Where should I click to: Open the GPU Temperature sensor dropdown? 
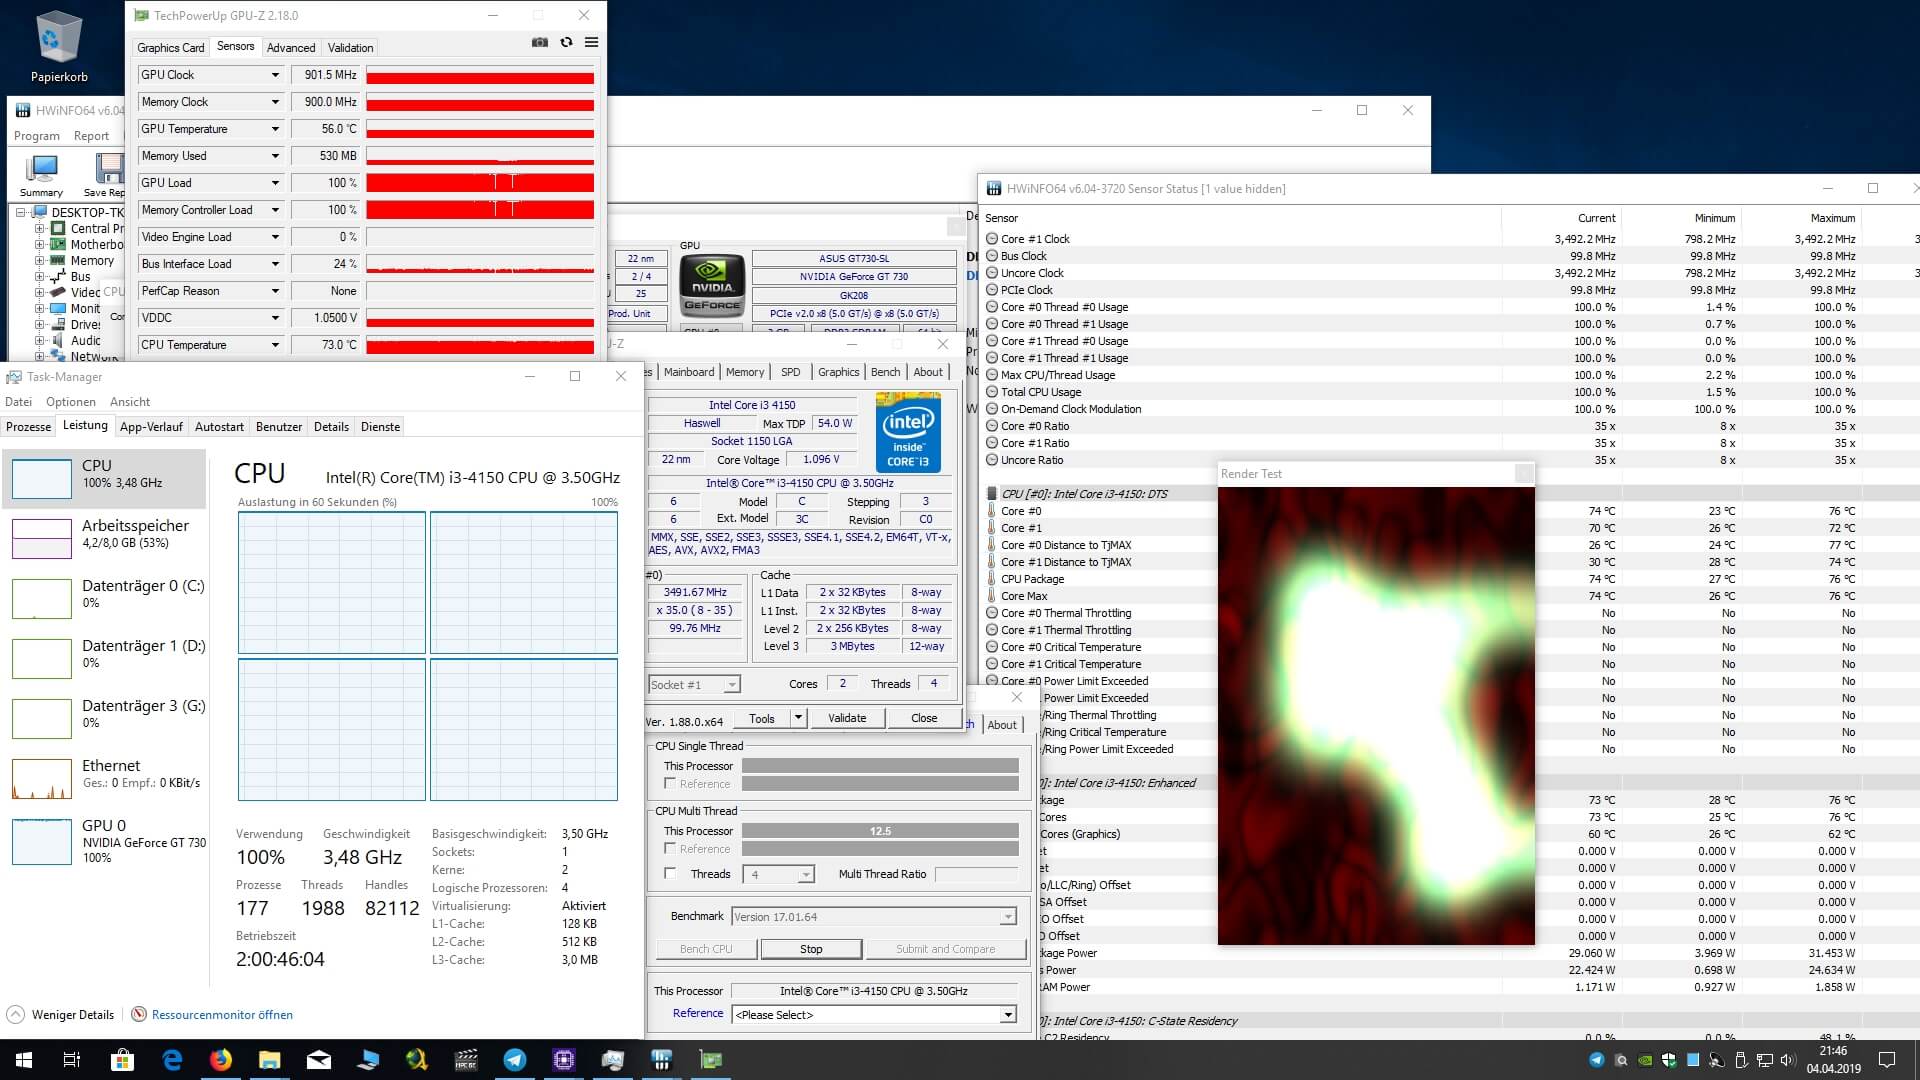tap(275, 129)
